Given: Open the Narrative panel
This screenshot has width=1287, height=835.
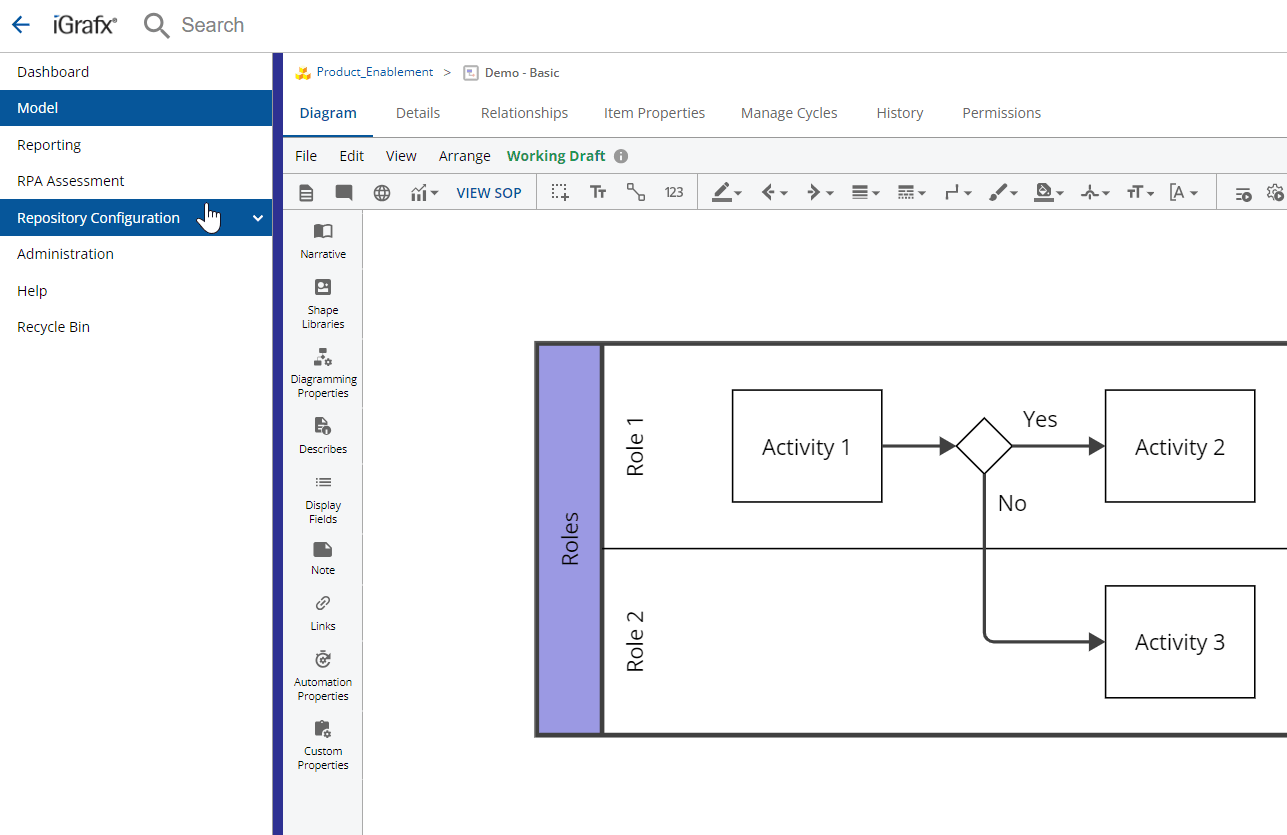Looking at the screenshot, I should [323, 241].
